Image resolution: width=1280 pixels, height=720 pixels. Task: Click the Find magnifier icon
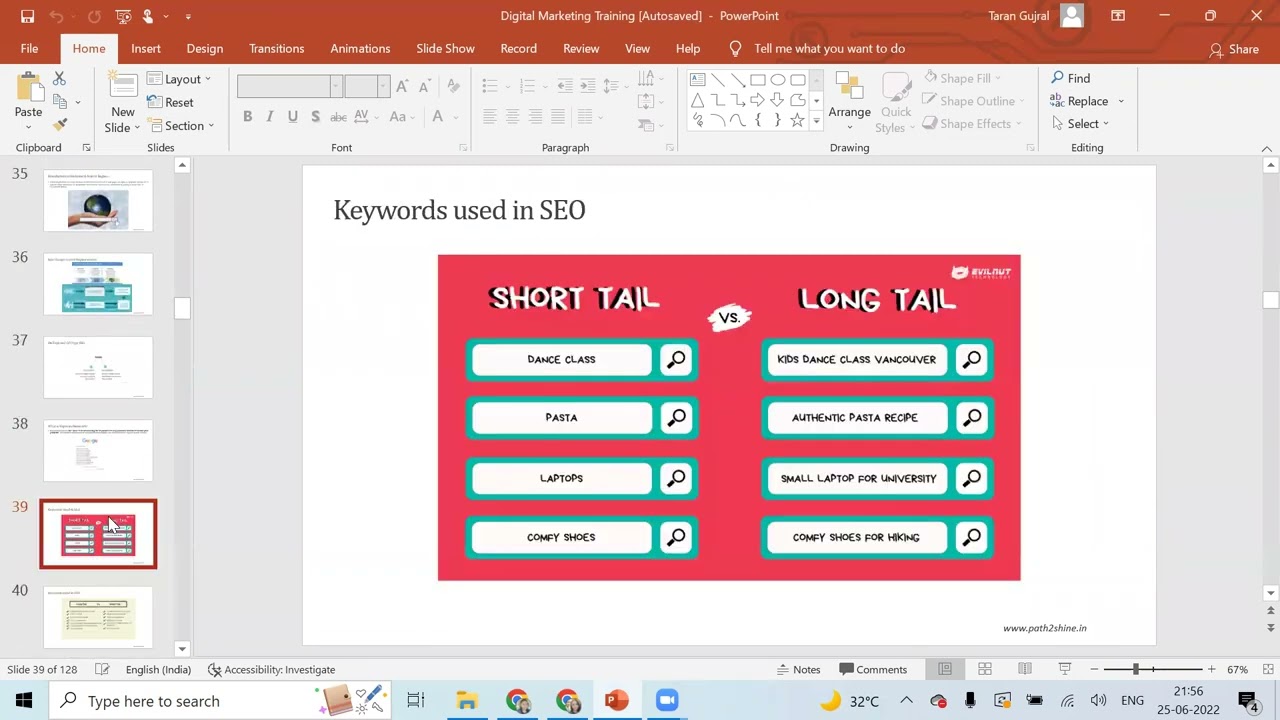coord(1058,78)
